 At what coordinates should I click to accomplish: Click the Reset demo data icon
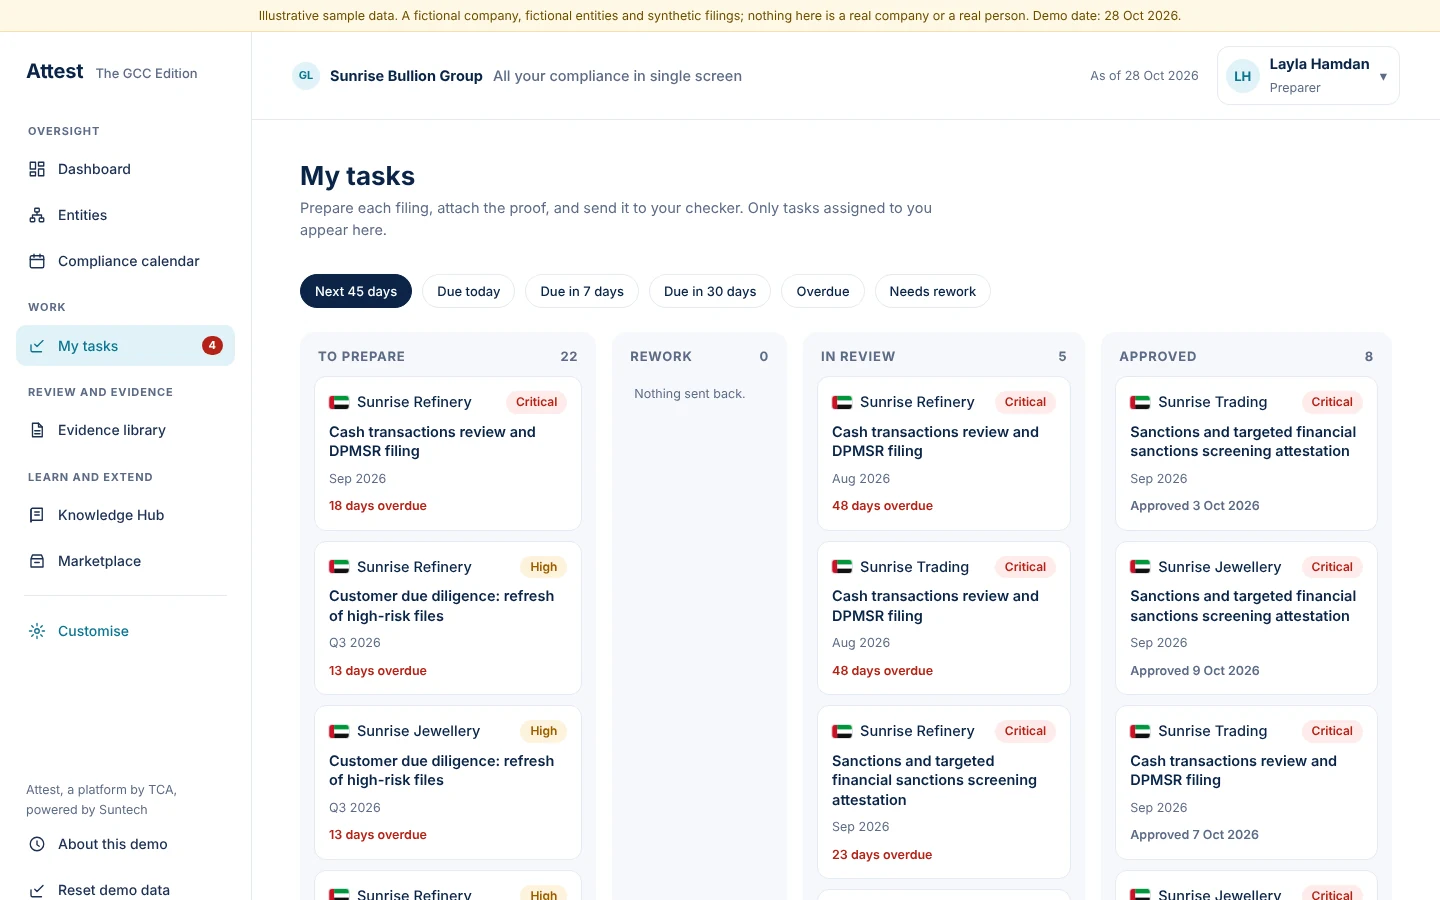pos(37,890)
